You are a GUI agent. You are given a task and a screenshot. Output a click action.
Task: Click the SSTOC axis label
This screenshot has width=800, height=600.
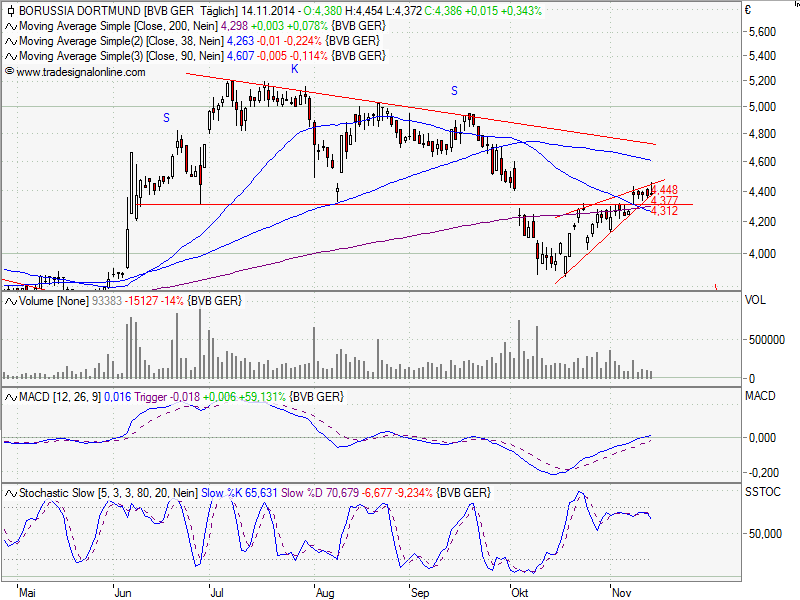click(x=763, y=492)
